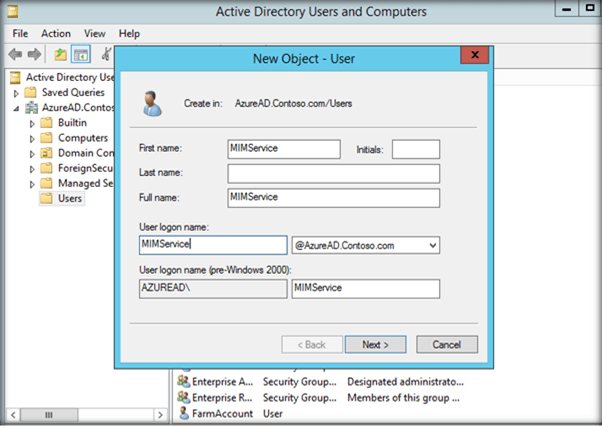The height and width of the screenshot is (426, 602).
Task: Click the Cancel button
Action: pyautogui.click(x=447, y=345)
